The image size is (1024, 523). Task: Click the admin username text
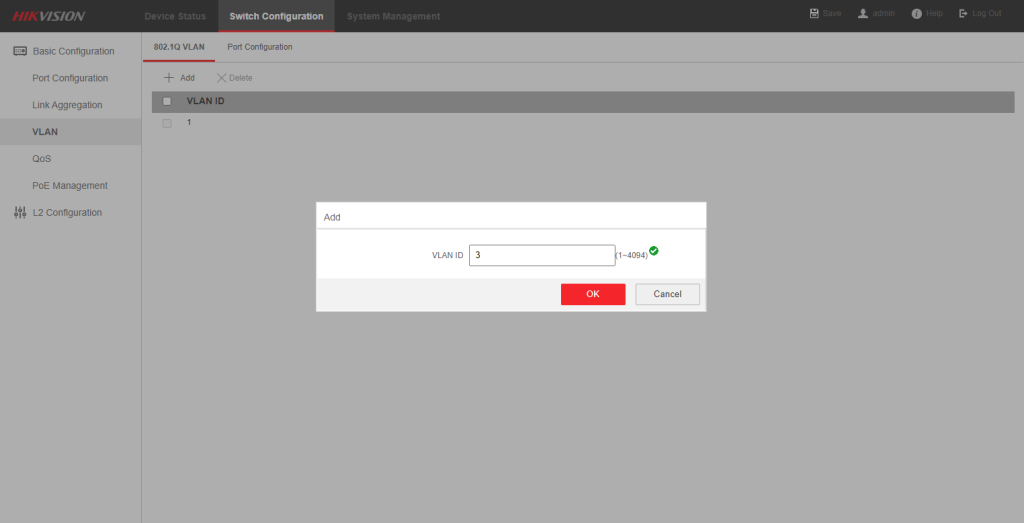coord(884,13)
